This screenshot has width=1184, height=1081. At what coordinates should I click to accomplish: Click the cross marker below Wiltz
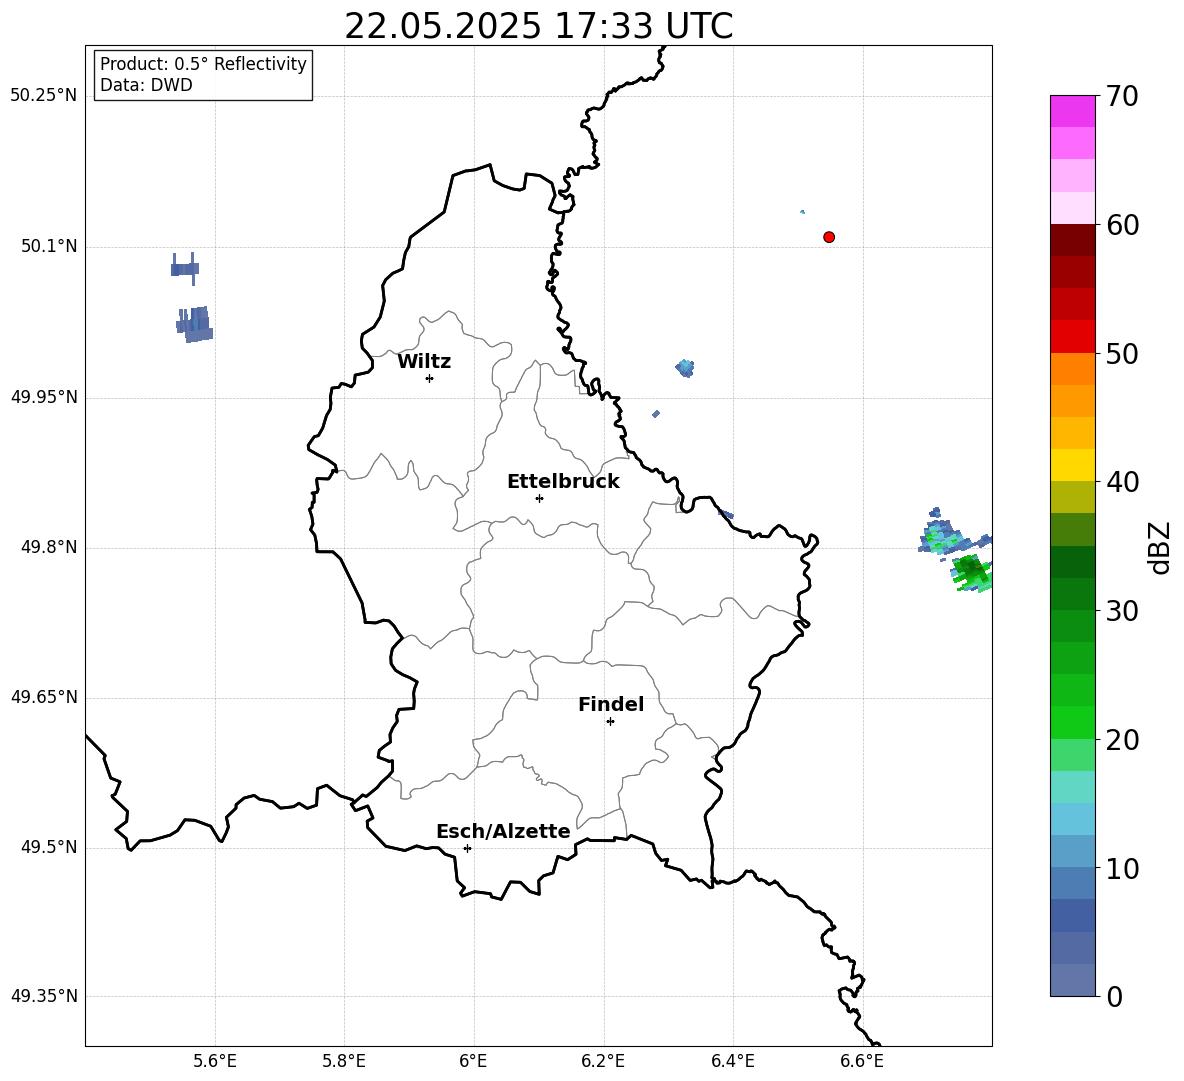pos(430,378)
